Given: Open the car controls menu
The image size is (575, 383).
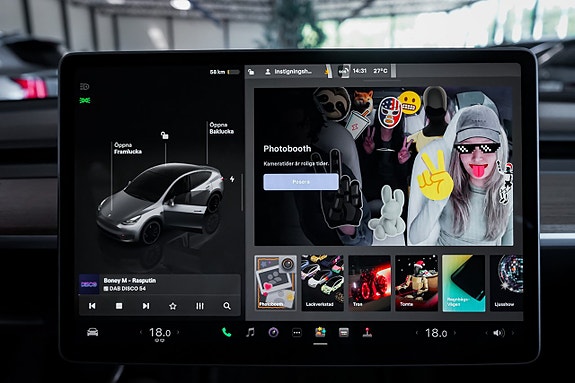Looking at the screenshot, I should (x=92, y=332).
